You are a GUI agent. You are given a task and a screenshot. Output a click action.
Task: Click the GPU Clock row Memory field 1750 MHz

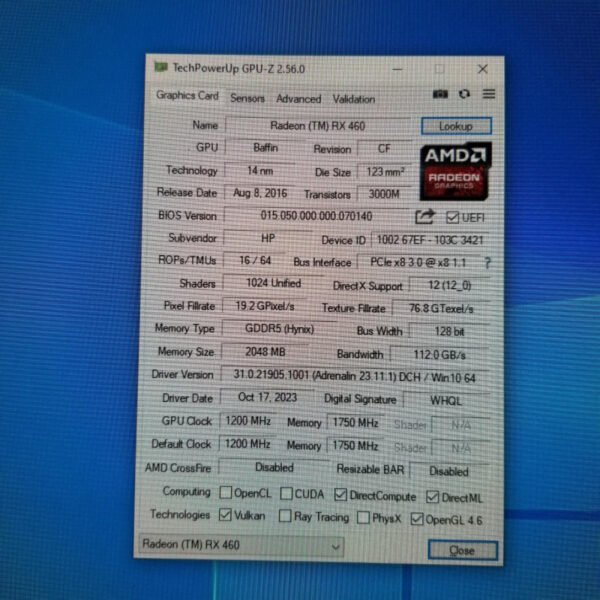pos(355,423)
